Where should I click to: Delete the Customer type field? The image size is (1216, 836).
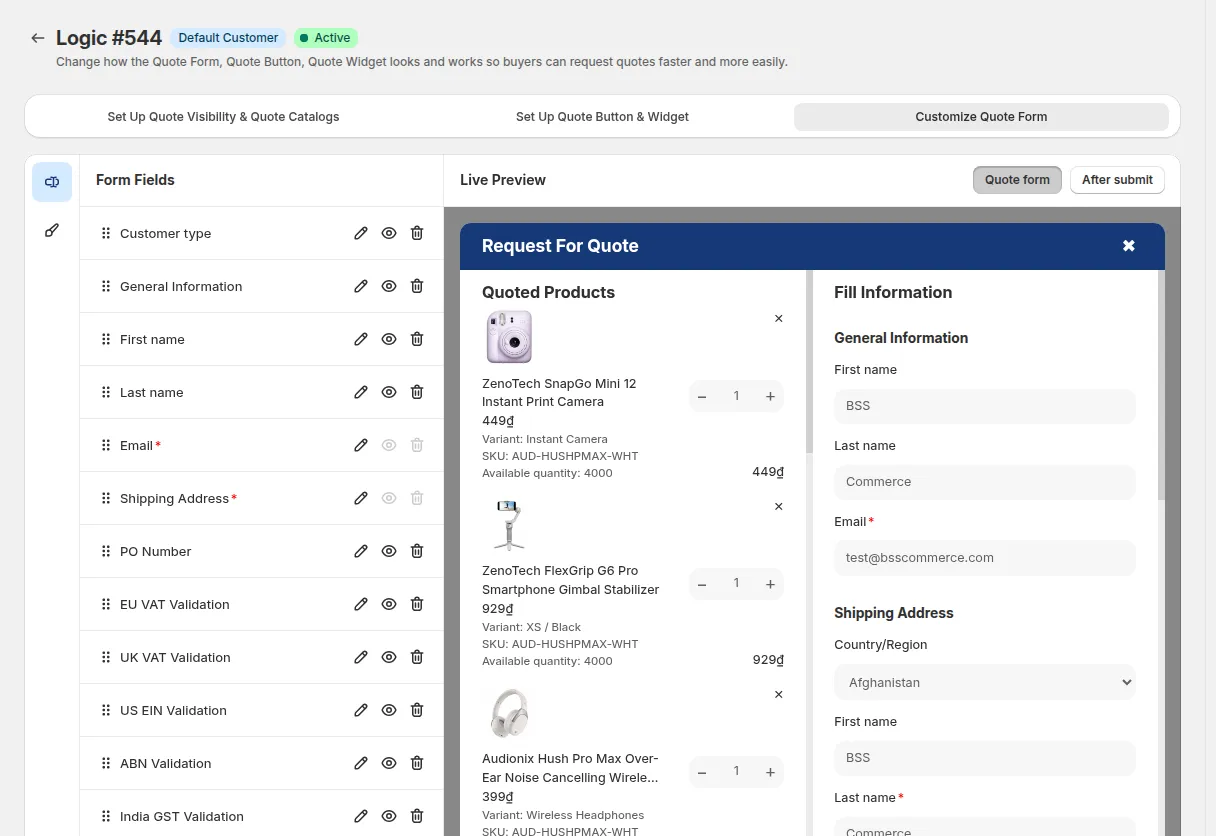coord(417,233)
